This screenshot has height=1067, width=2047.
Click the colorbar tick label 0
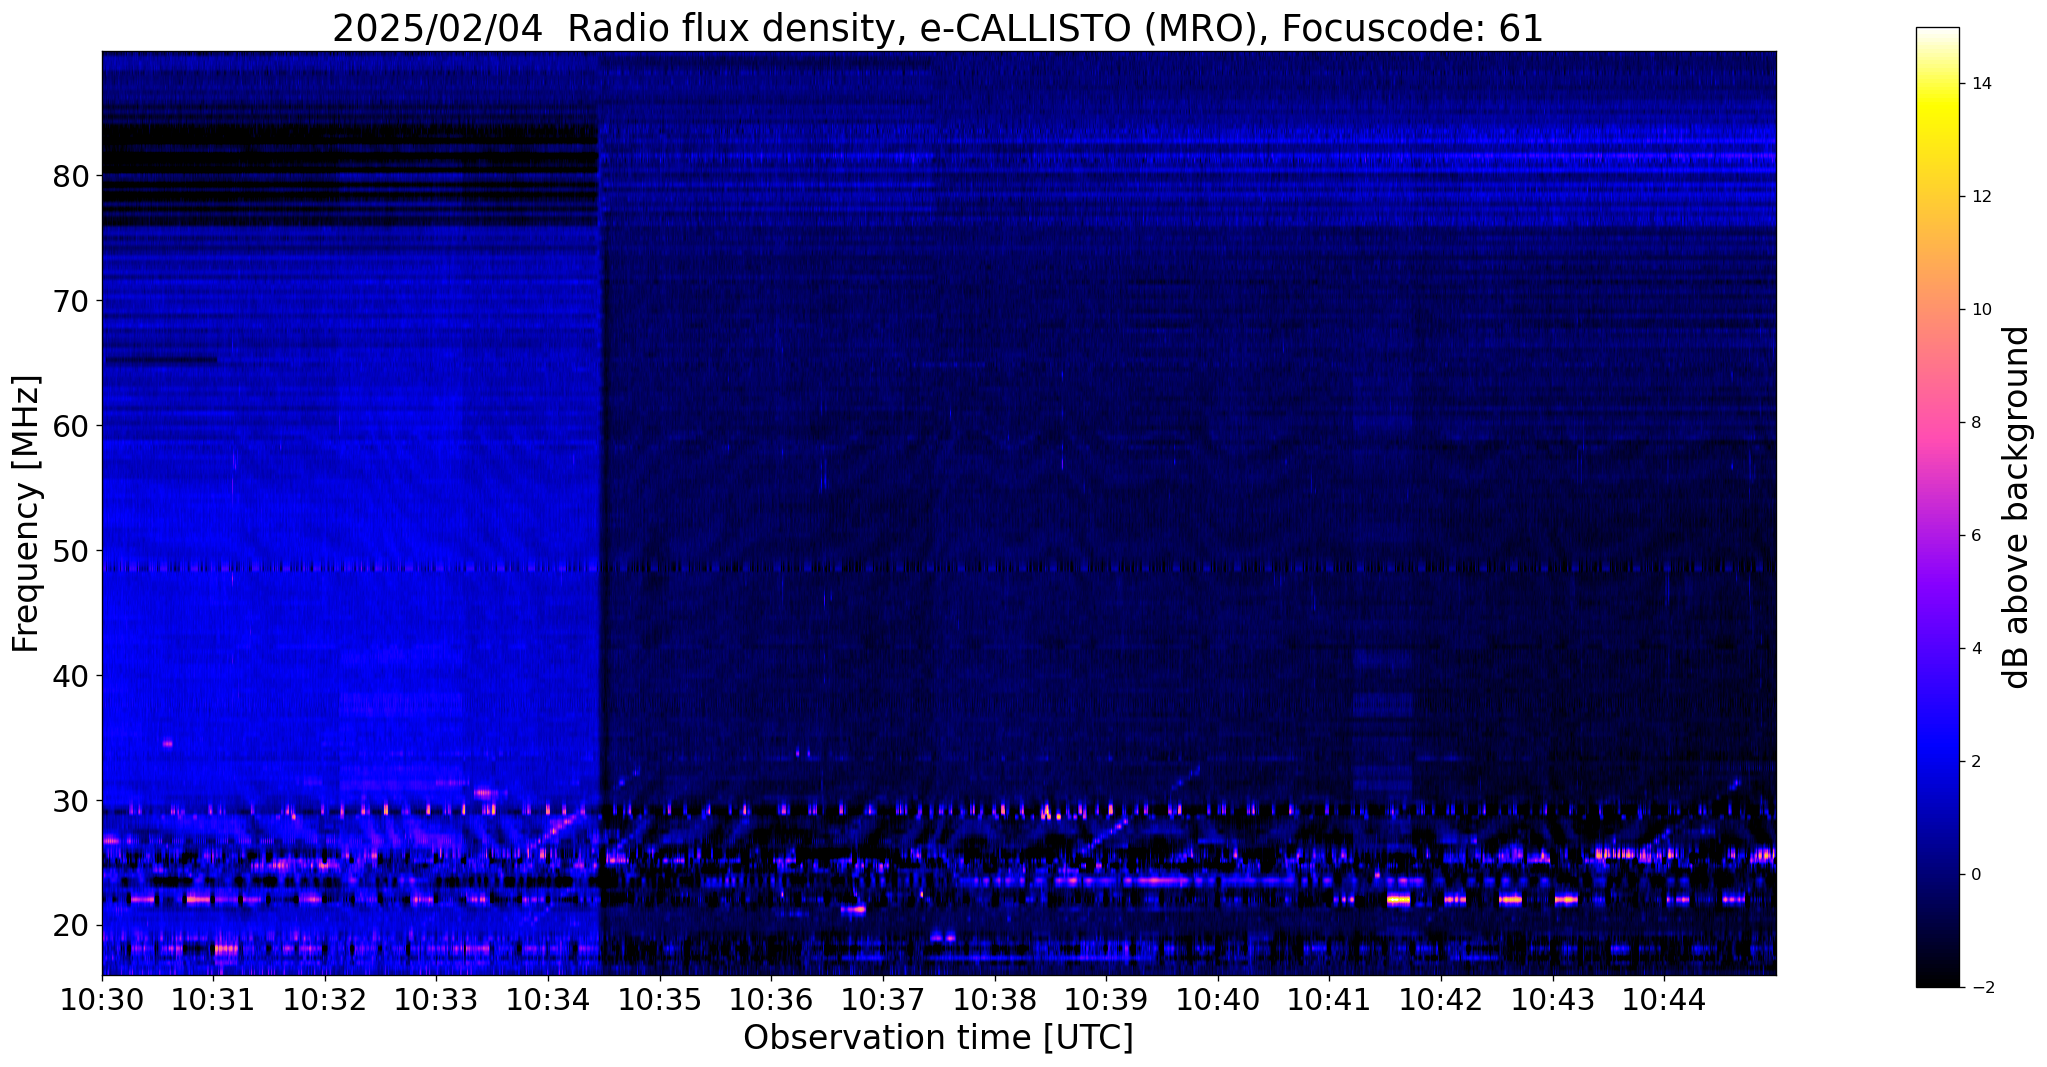pyautogui.click(x=1975, y=875)
